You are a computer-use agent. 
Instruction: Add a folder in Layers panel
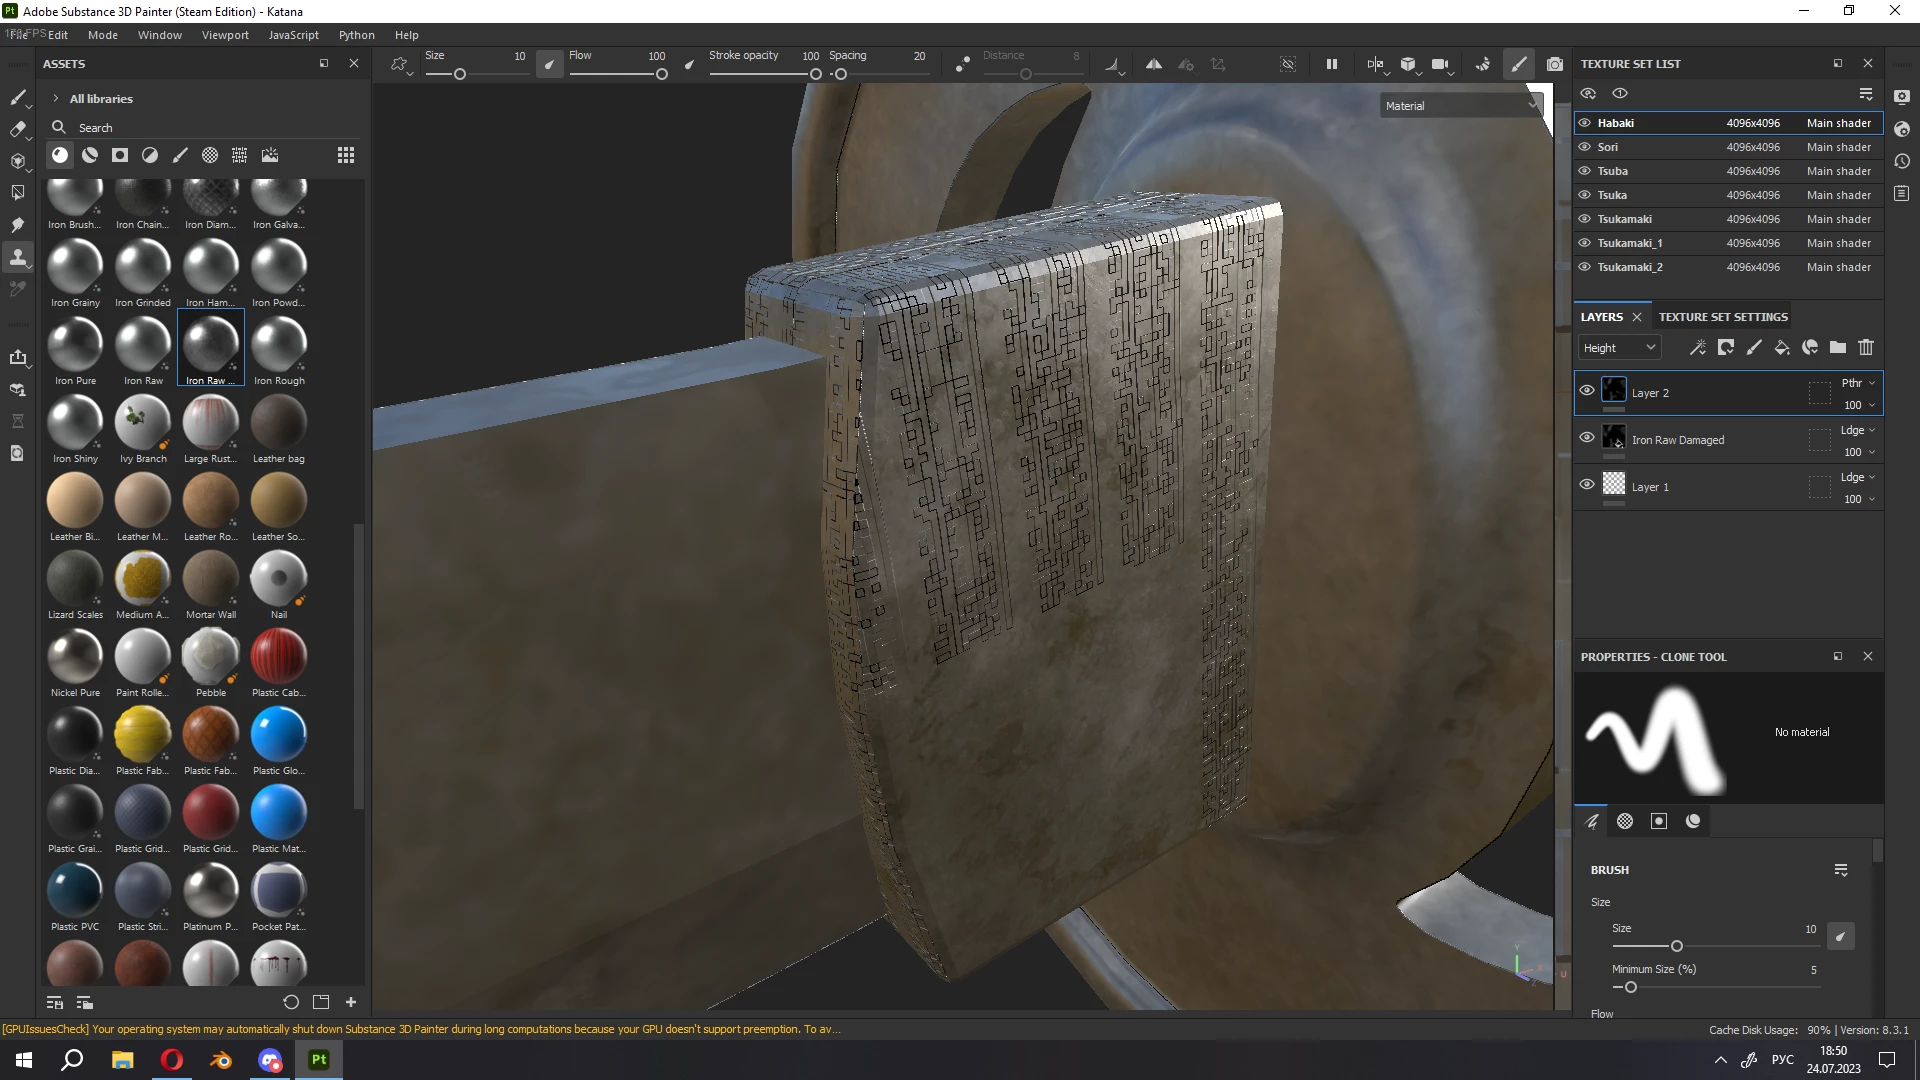(1837, 347)
